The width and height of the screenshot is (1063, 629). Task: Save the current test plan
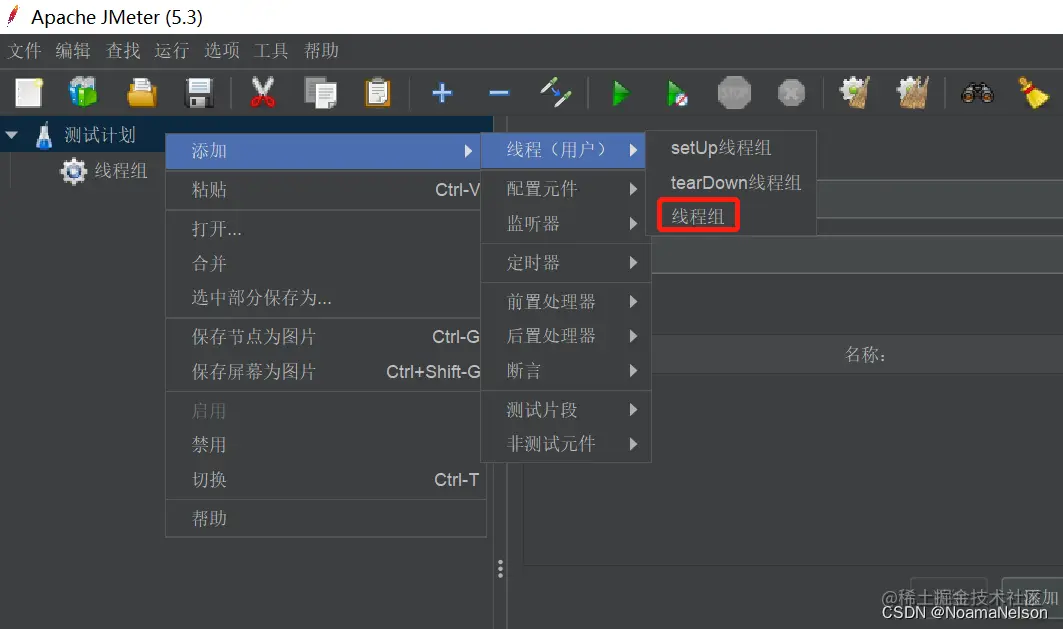[x=198, y=92]
